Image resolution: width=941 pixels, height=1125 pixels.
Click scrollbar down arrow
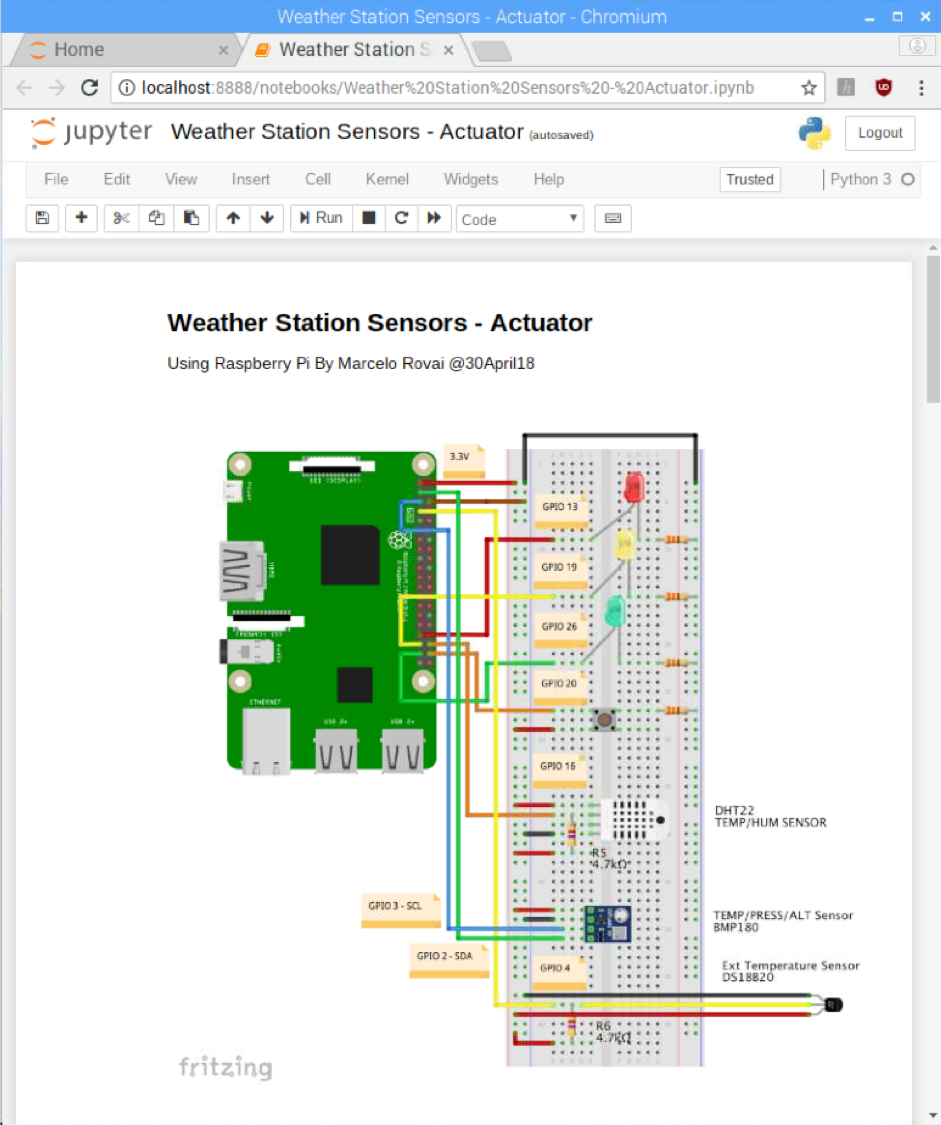tap(932, 1116)
